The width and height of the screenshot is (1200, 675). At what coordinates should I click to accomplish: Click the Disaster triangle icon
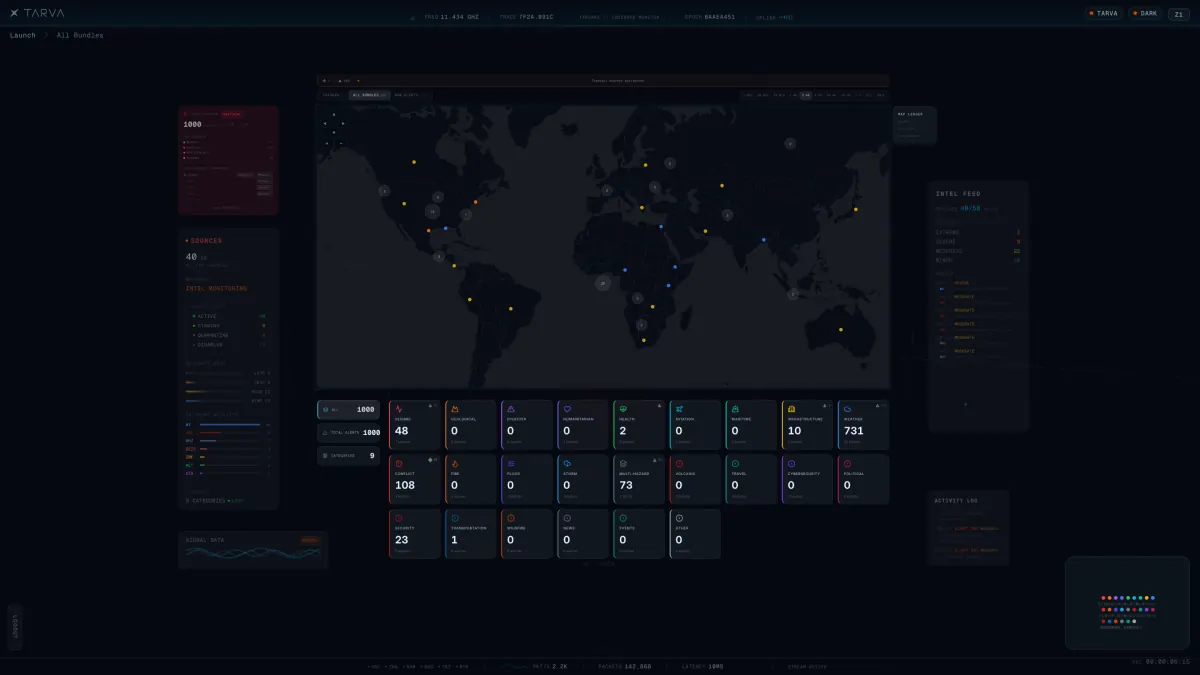(511, 409)
